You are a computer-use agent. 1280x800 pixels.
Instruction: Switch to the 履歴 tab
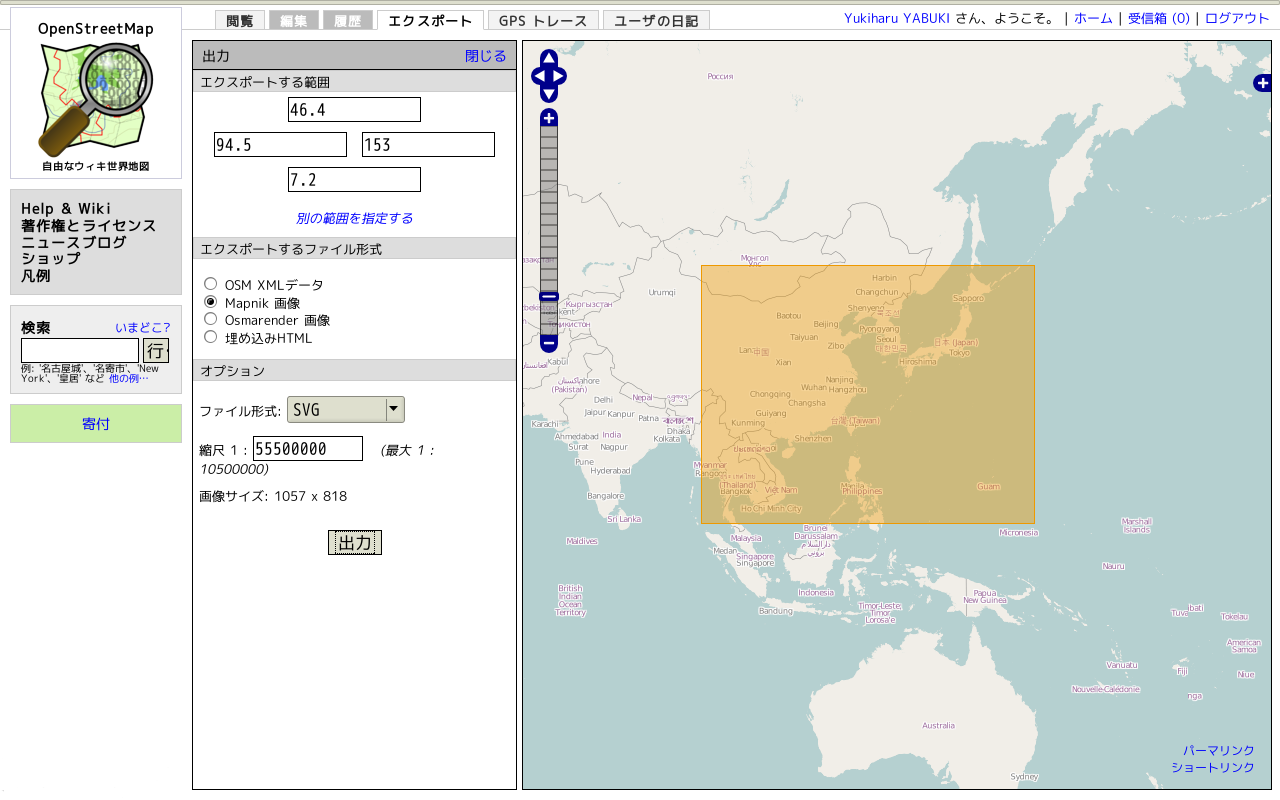pyautogui.click(x=348, y=20)
